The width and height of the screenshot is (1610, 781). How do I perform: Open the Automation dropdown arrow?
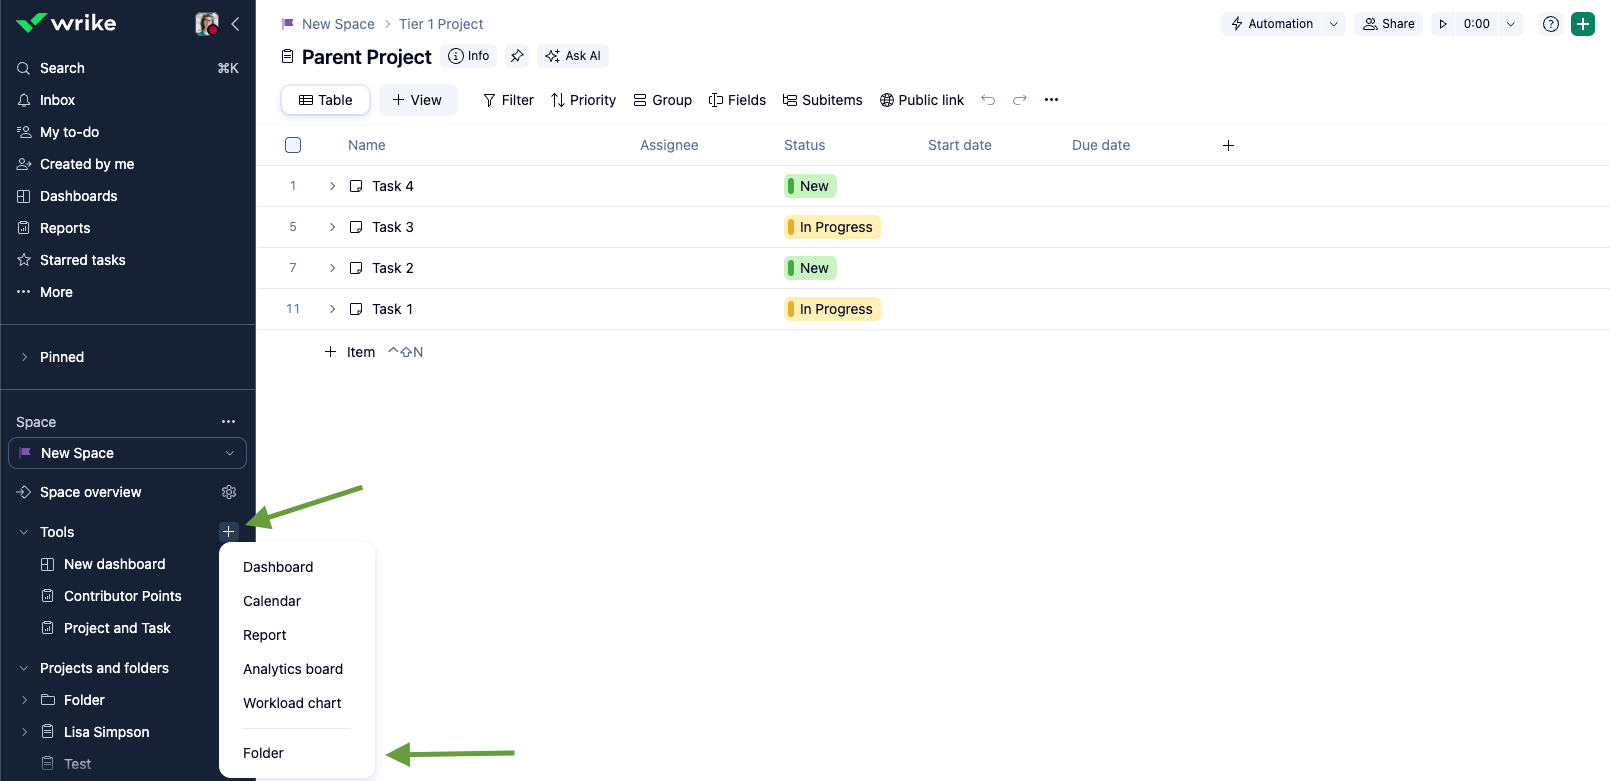[x=1333, y=24]
